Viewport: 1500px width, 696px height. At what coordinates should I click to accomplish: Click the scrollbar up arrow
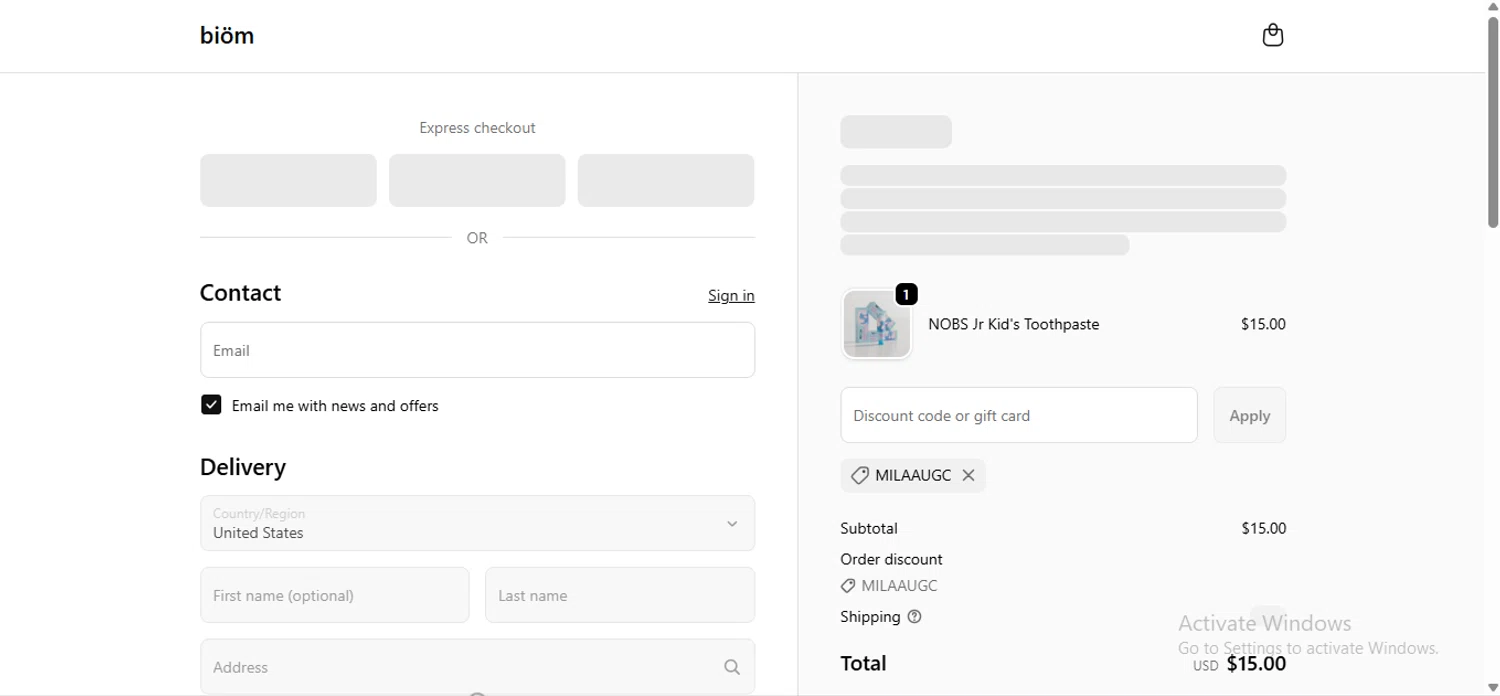click(1493, 7)
